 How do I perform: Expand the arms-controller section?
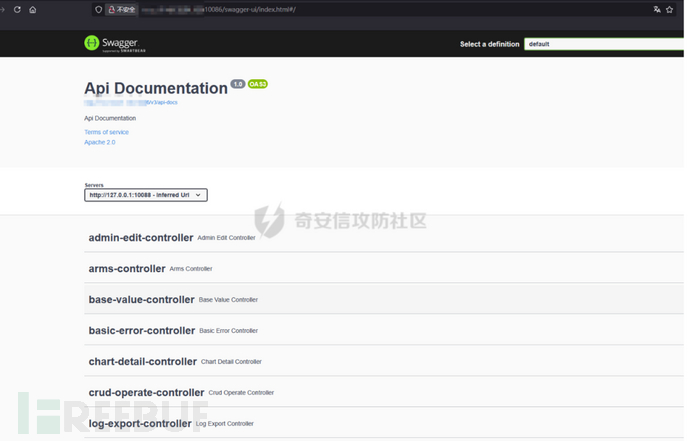click(x=127, y=269)
